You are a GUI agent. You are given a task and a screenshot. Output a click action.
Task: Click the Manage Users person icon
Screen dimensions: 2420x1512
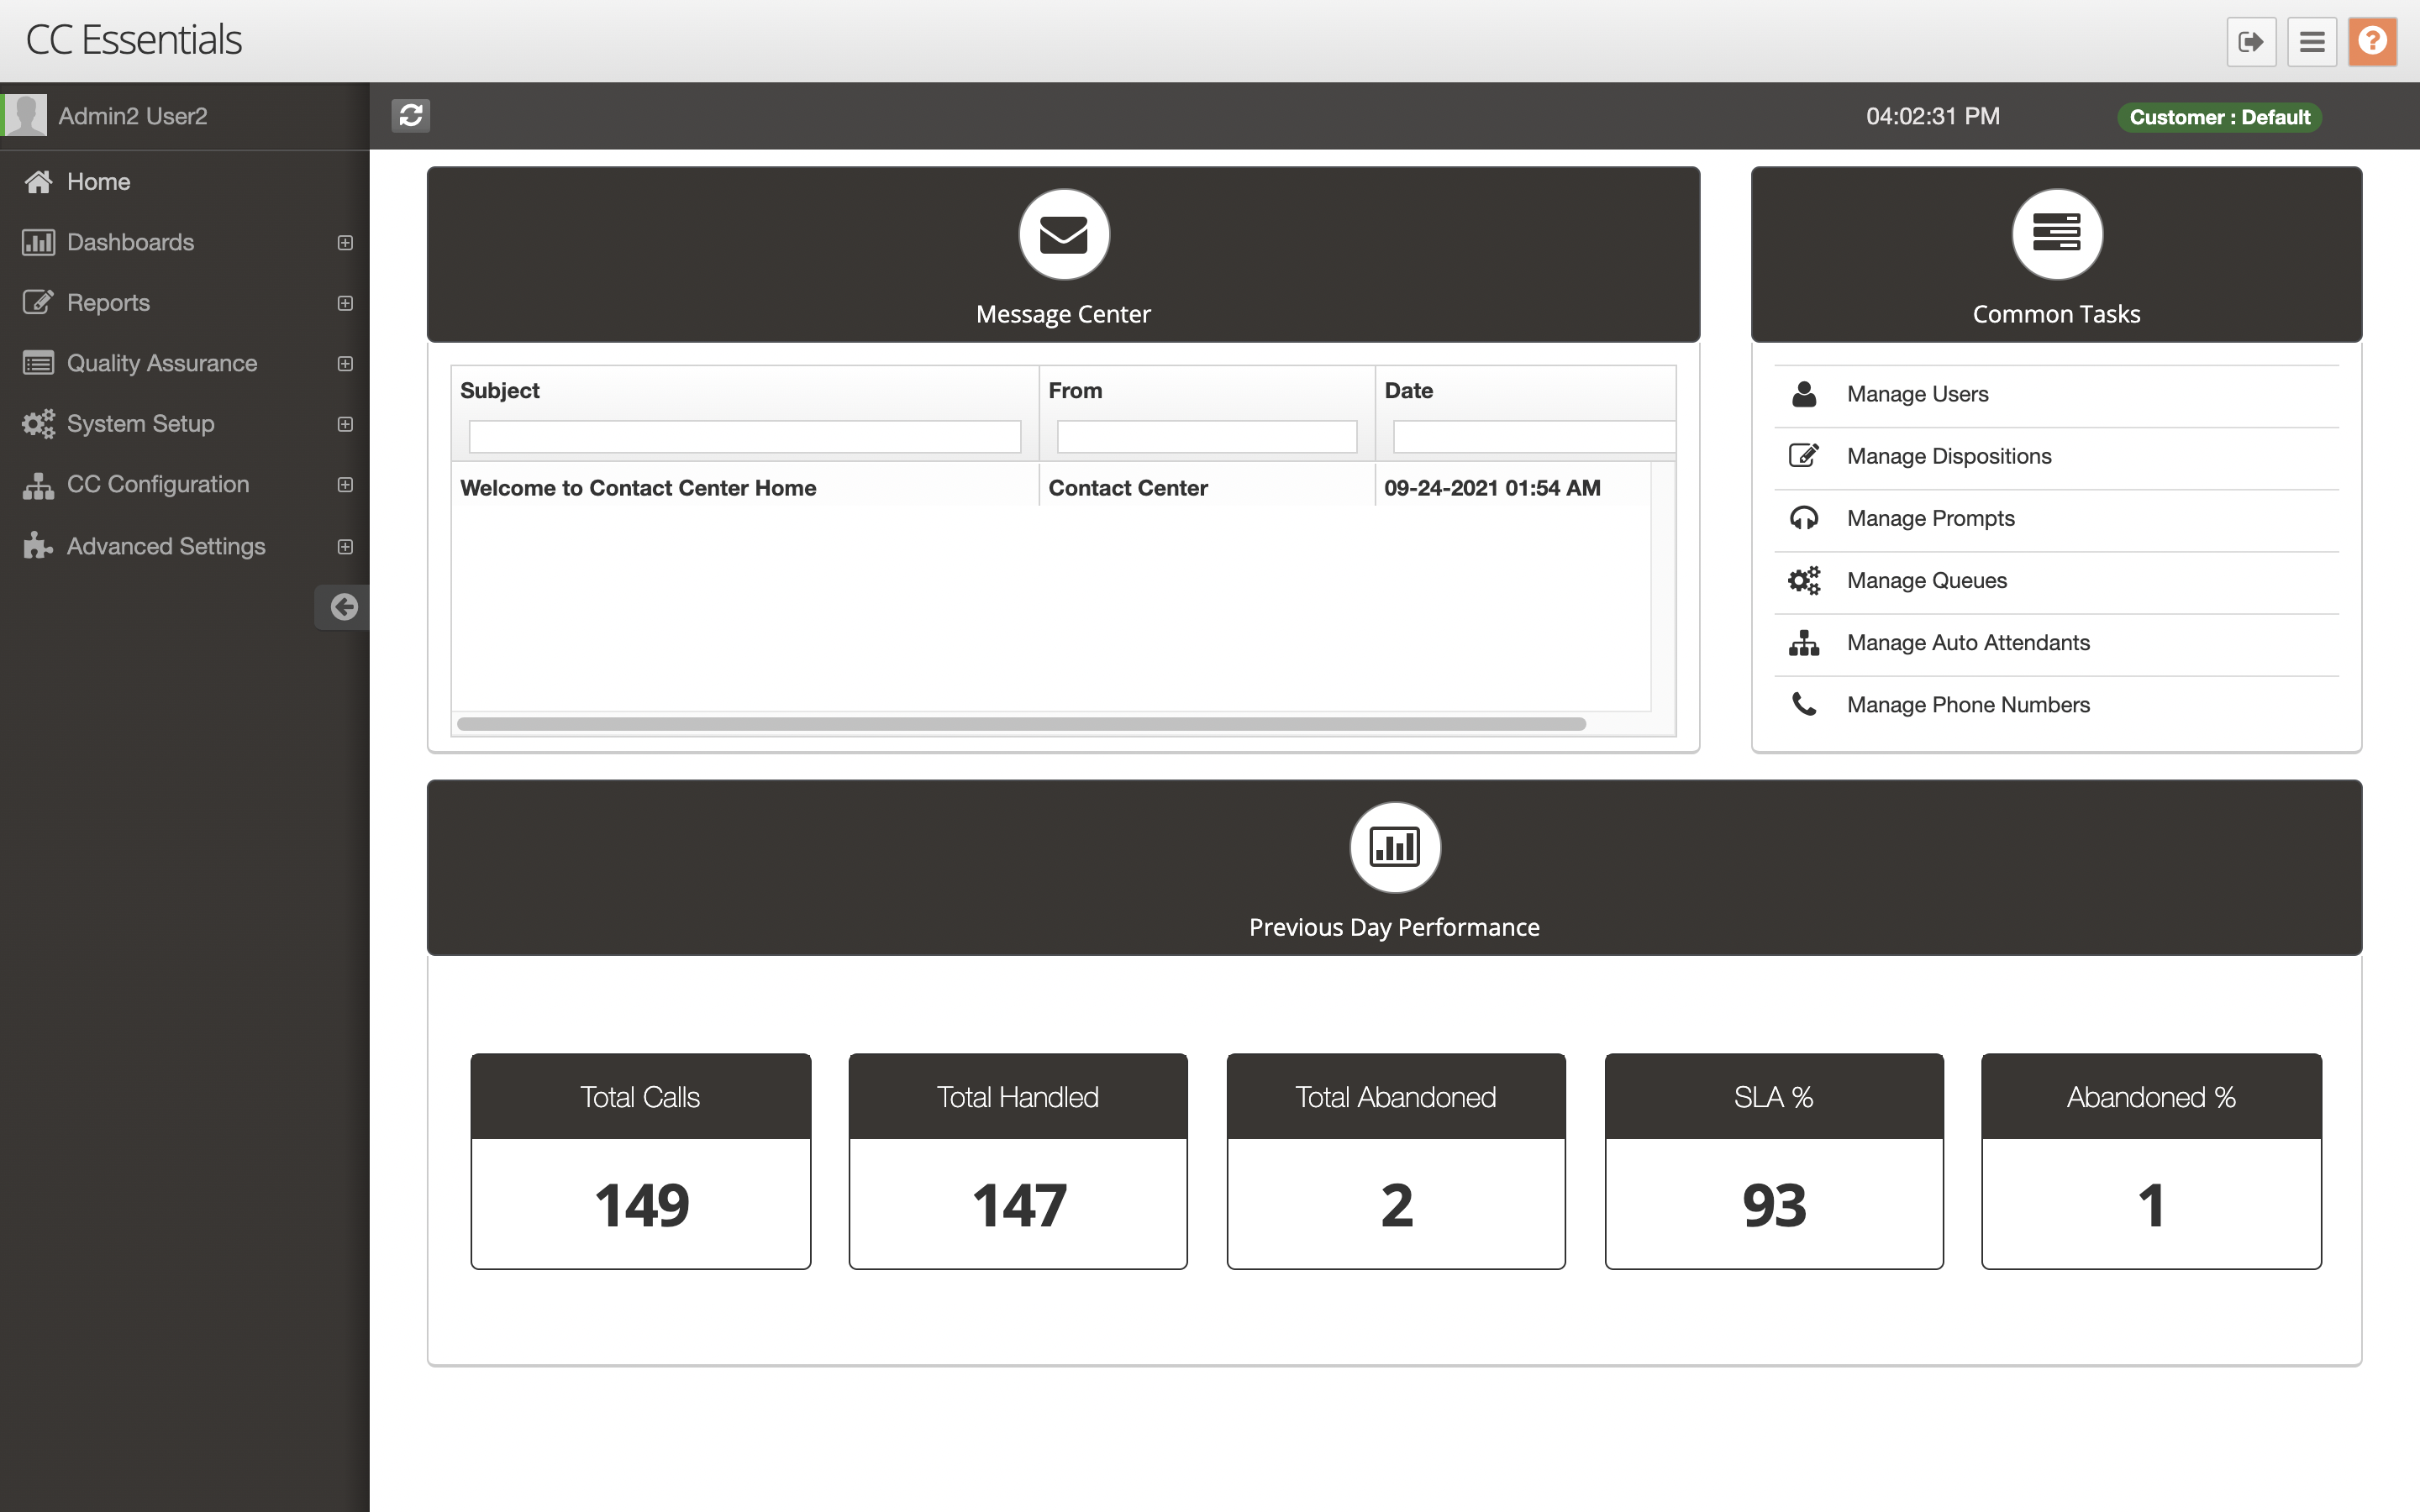1804,394
